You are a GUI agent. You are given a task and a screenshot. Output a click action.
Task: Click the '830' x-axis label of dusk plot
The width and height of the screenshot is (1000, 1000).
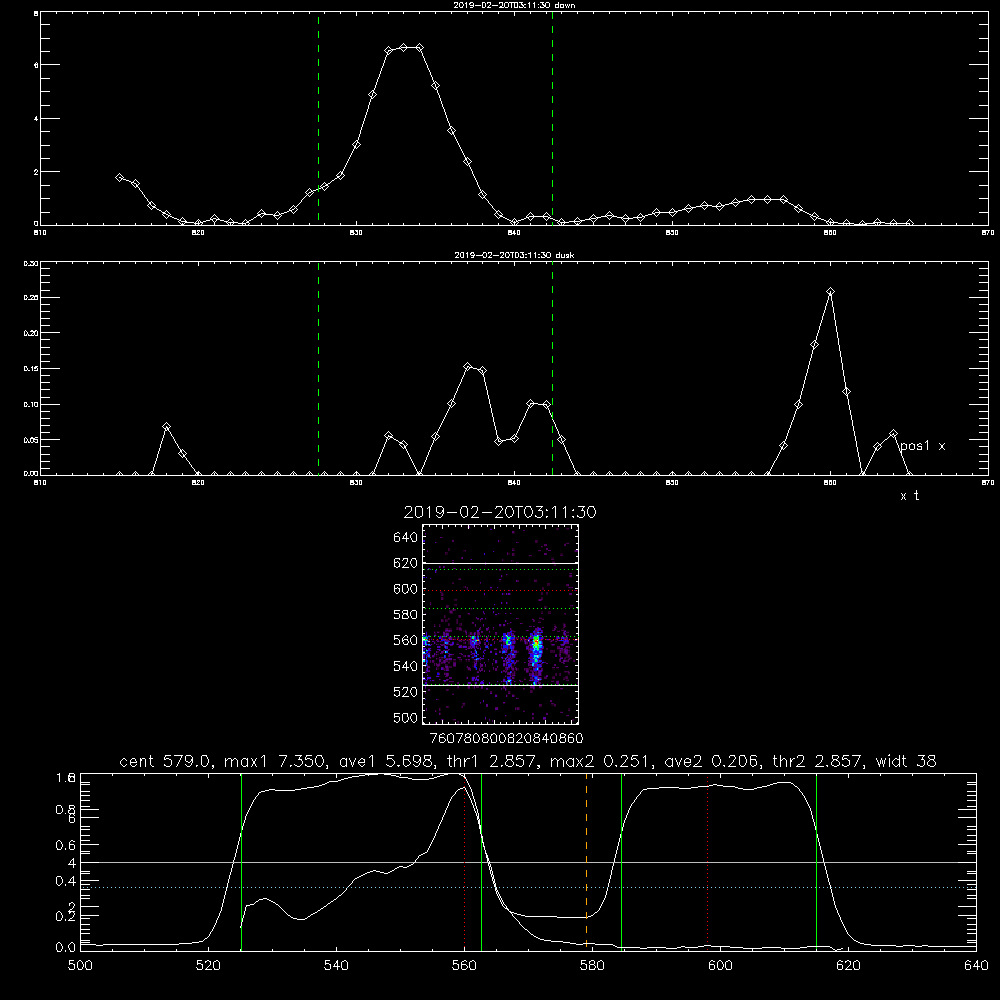pyautogui.click(x=356, y=483)
